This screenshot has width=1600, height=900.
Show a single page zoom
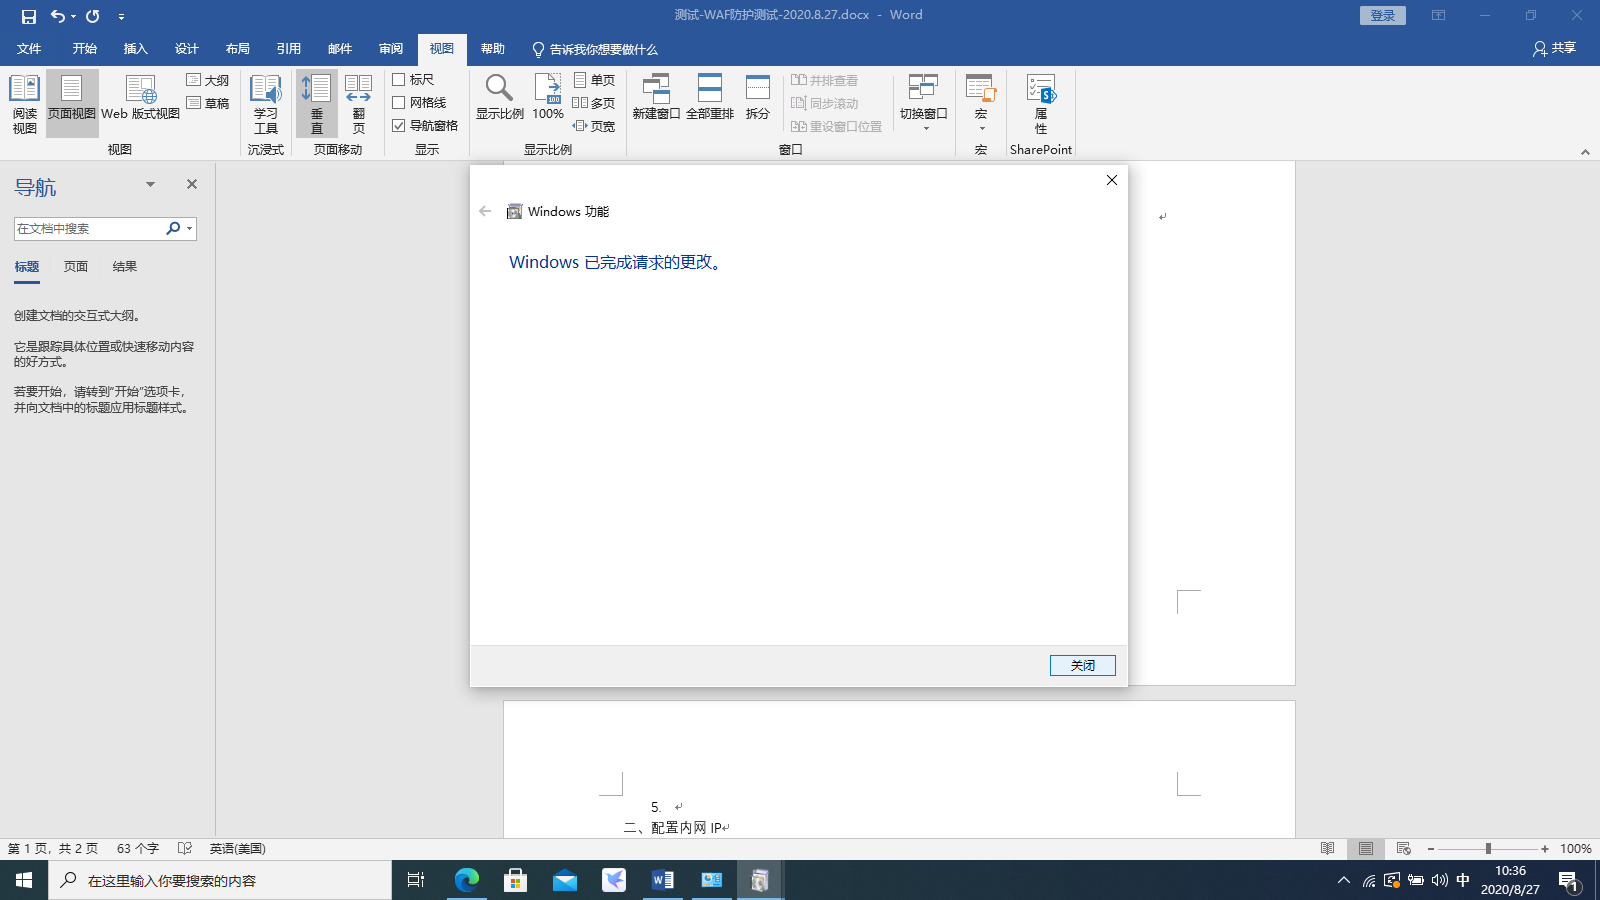[x=594, y=80]
